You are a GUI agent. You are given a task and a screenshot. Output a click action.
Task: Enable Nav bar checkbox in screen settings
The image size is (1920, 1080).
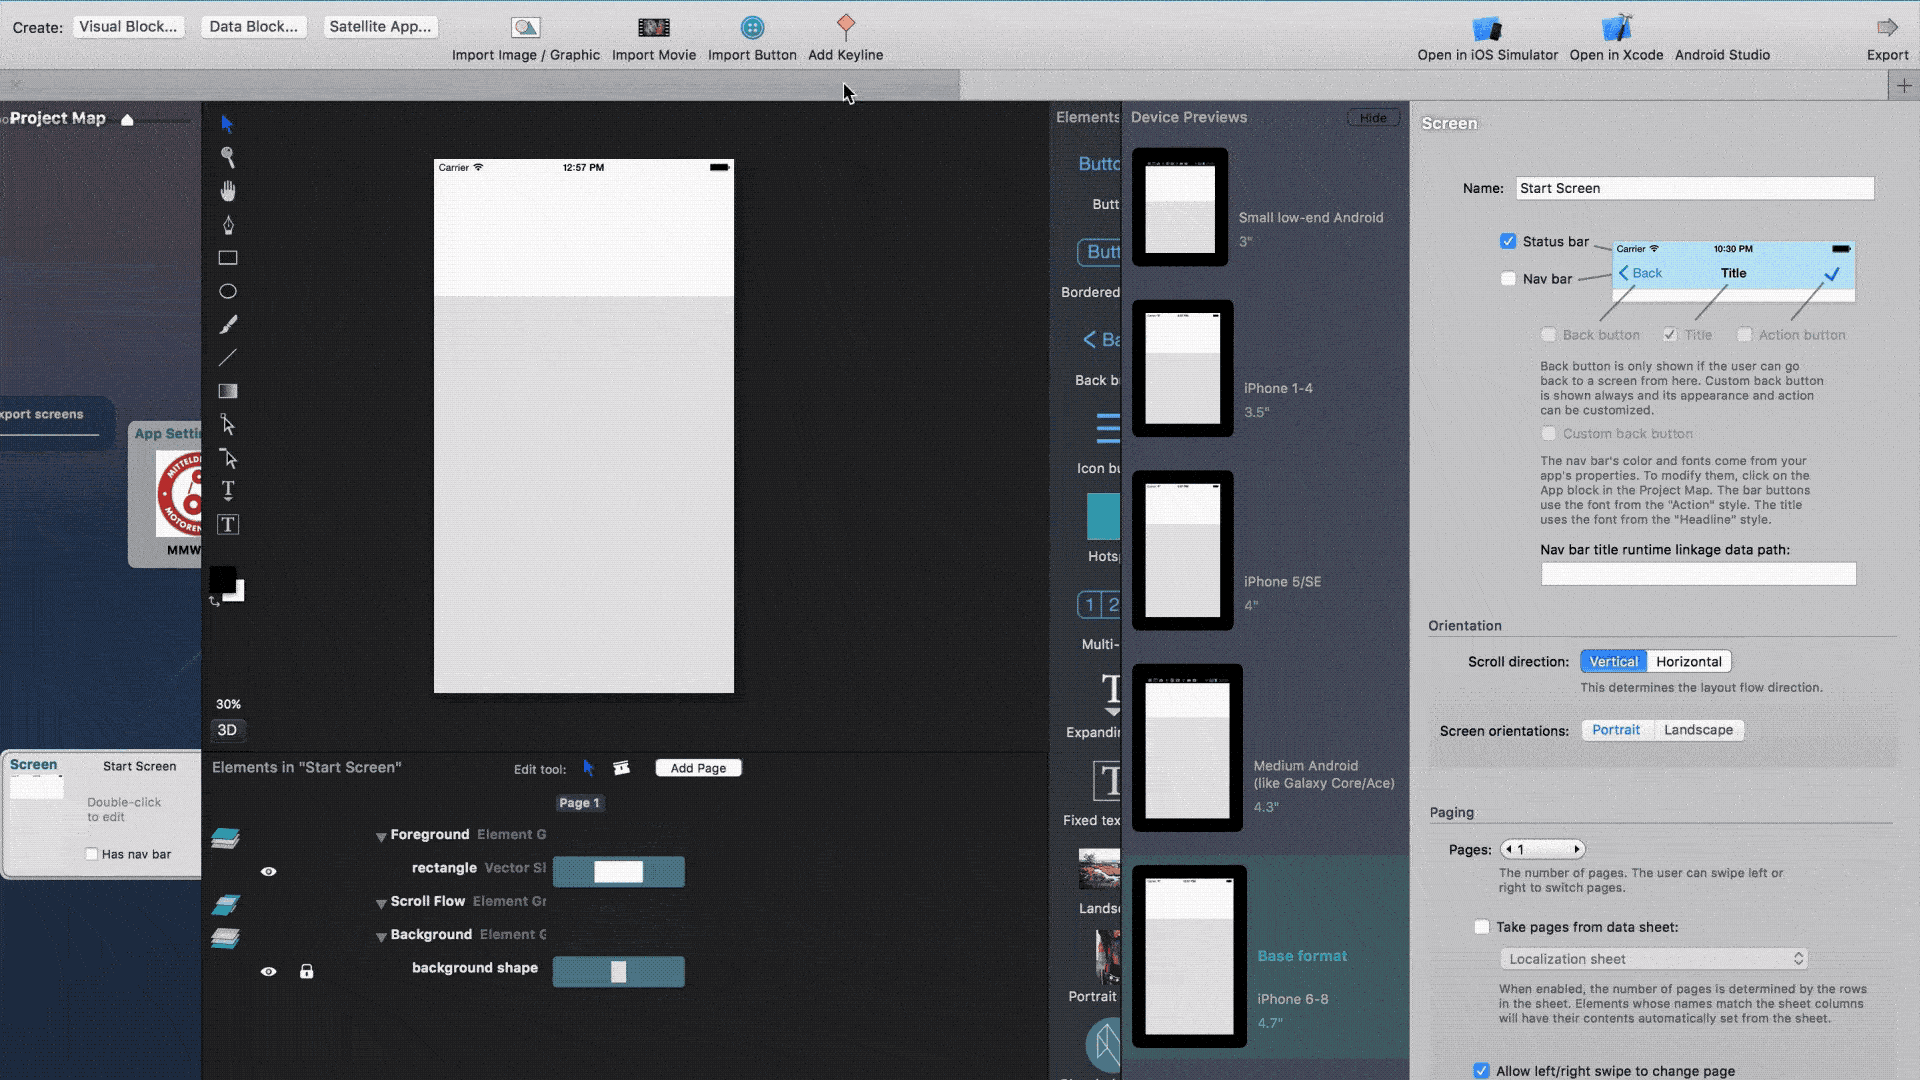(1509, 278)
